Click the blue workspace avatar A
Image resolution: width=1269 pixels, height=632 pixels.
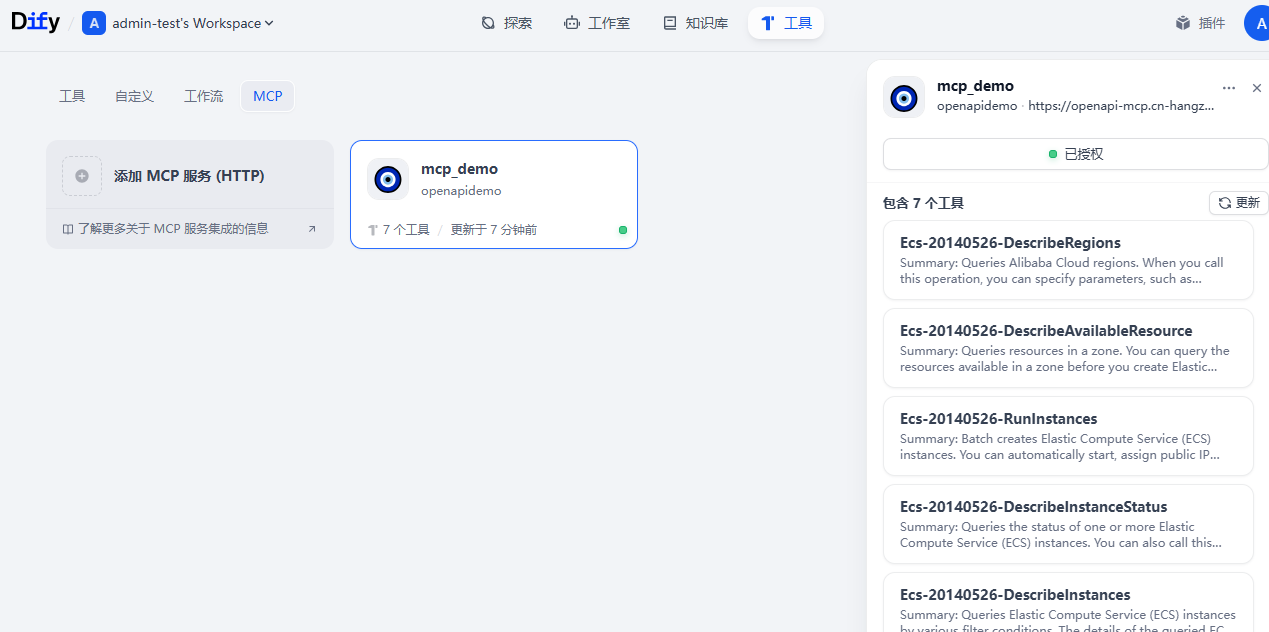coord(94,23)
